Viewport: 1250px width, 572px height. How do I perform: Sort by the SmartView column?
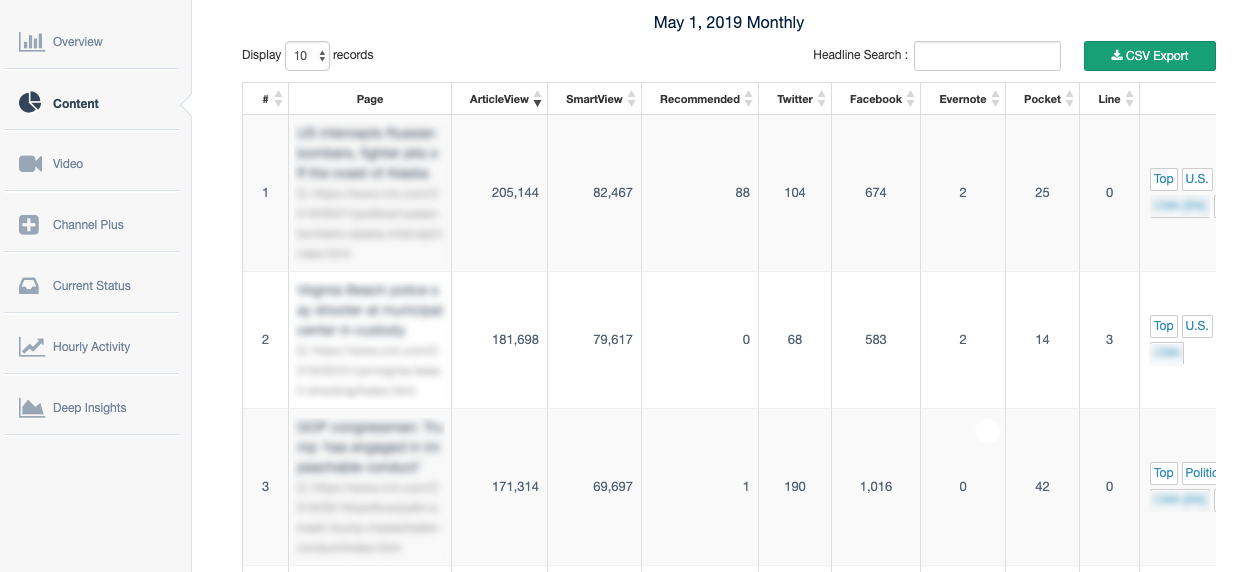[x=595, y=99]
